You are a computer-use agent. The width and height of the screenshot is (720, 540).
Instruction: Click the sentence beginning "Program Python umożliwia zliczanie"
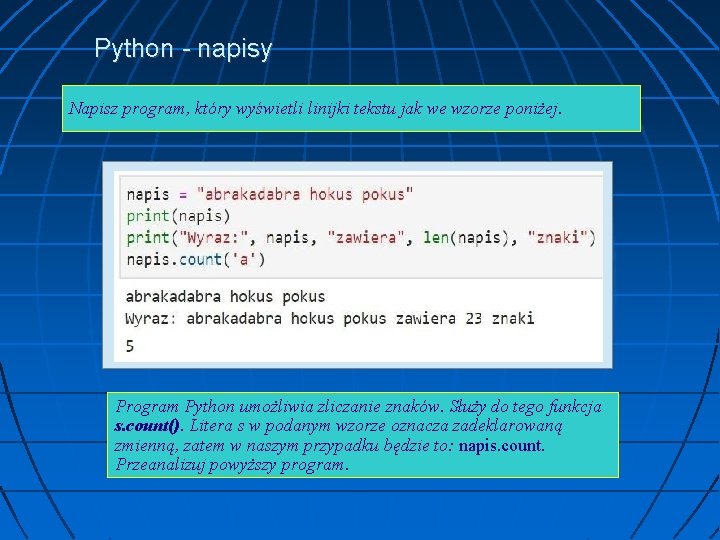278,406
